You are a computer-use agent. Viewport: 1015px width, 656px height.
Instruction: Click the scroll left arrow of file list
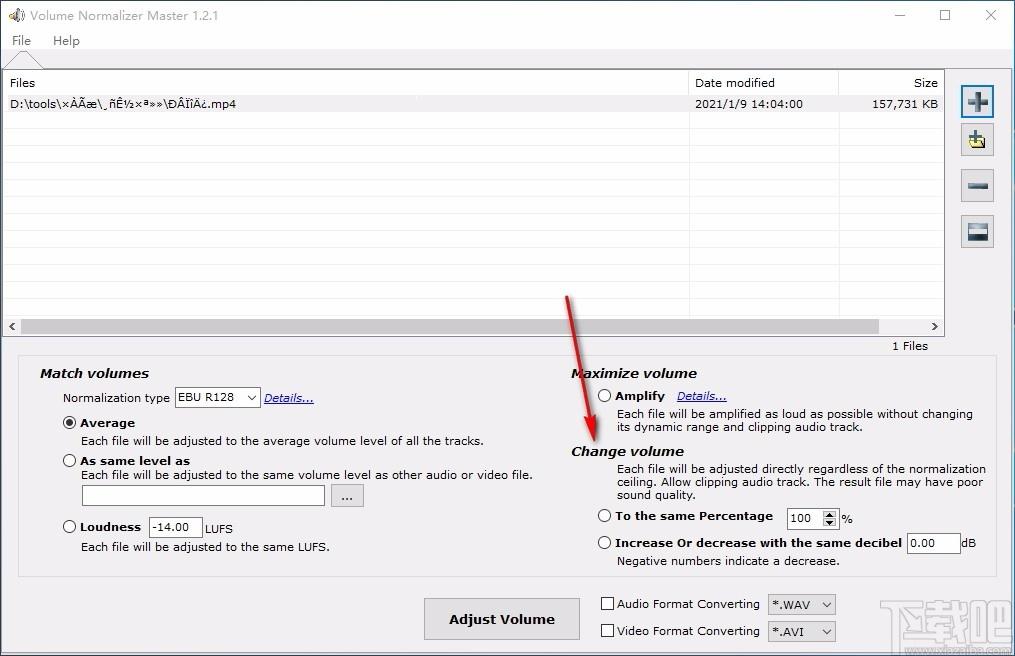click(x=12, y=326)
